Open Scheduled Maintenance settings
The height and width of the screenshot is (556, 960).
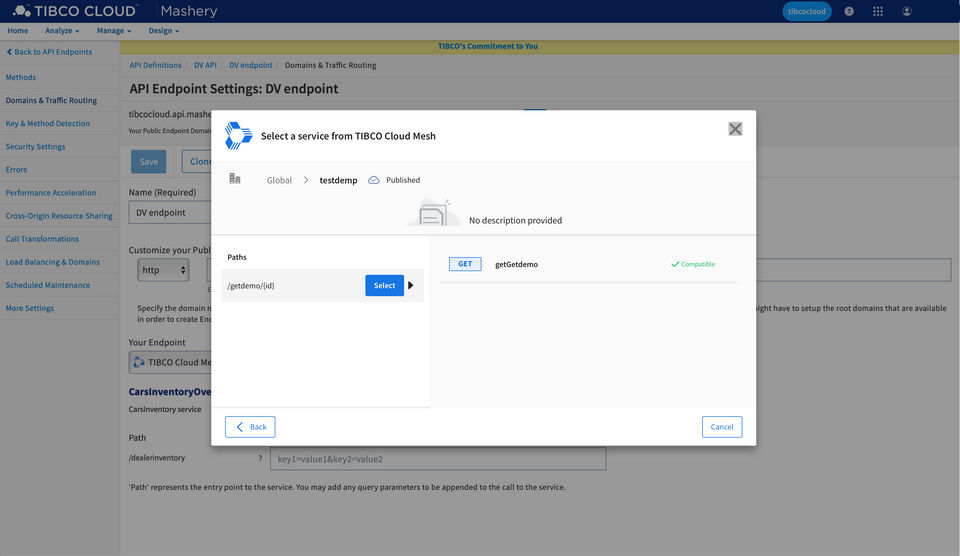[x=48, y=285]
